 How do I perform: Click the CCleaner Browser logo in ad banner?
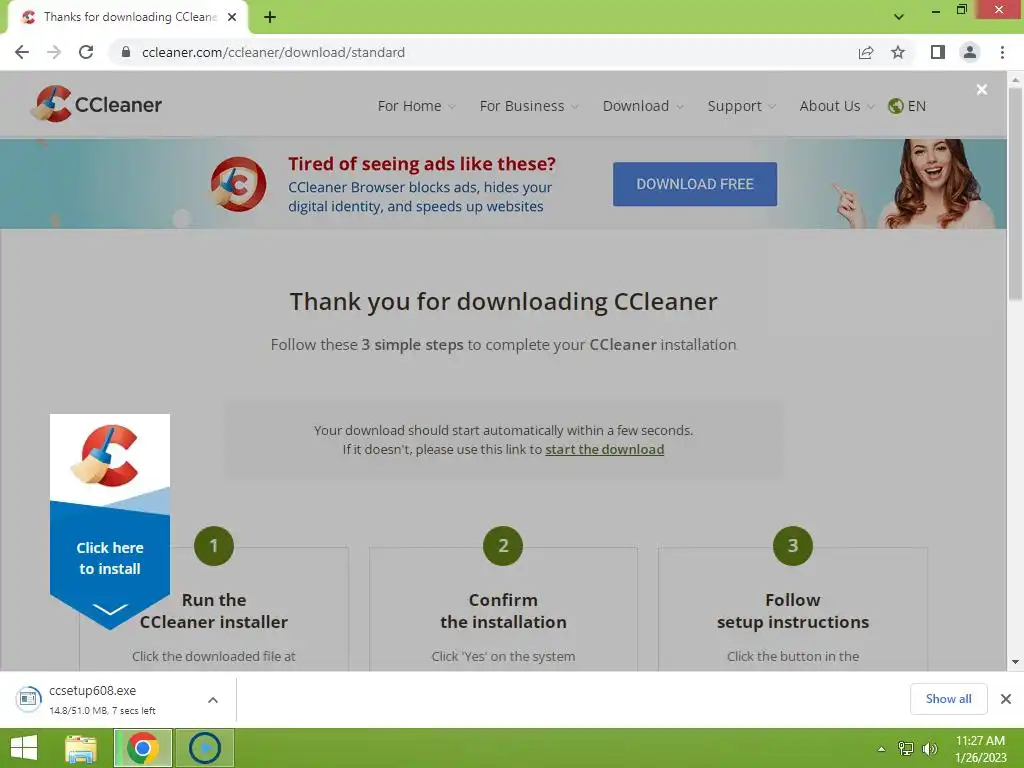238,184
